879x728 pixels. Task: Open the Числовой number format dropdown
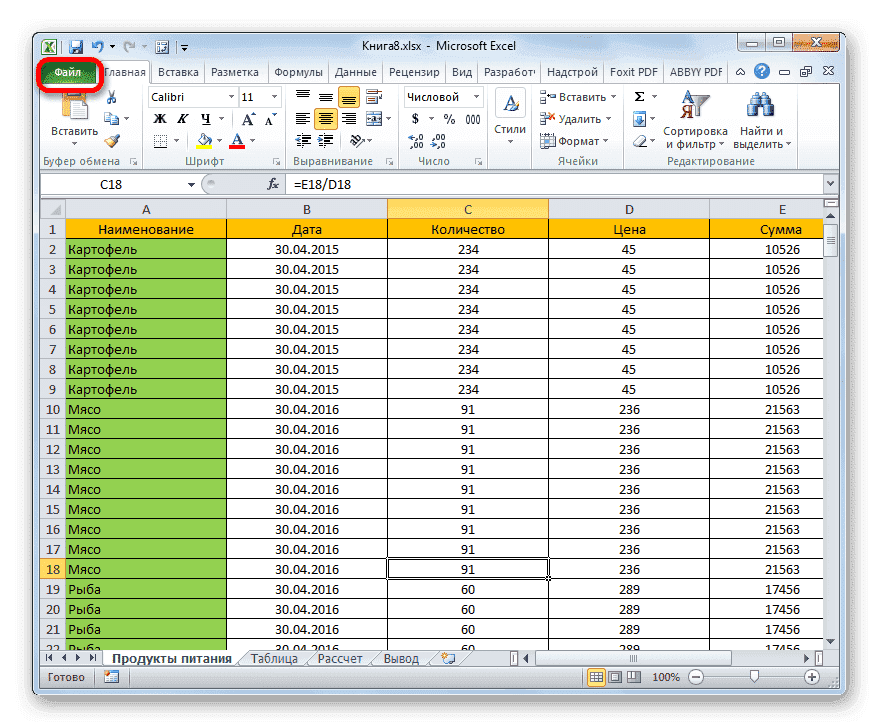476,96
